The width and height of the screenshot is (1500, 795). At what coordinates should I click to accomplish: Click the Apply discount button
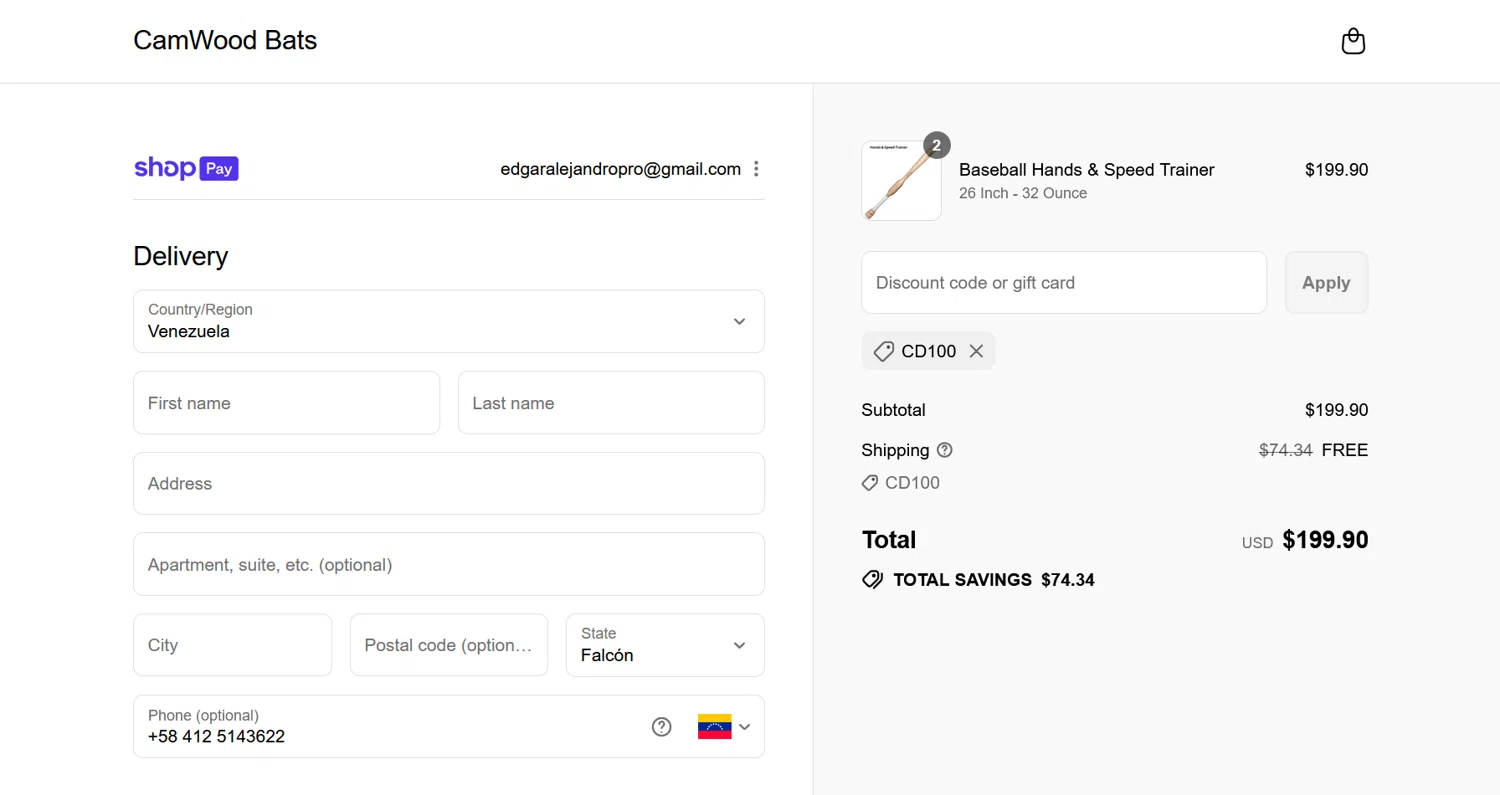(1326, 282)
